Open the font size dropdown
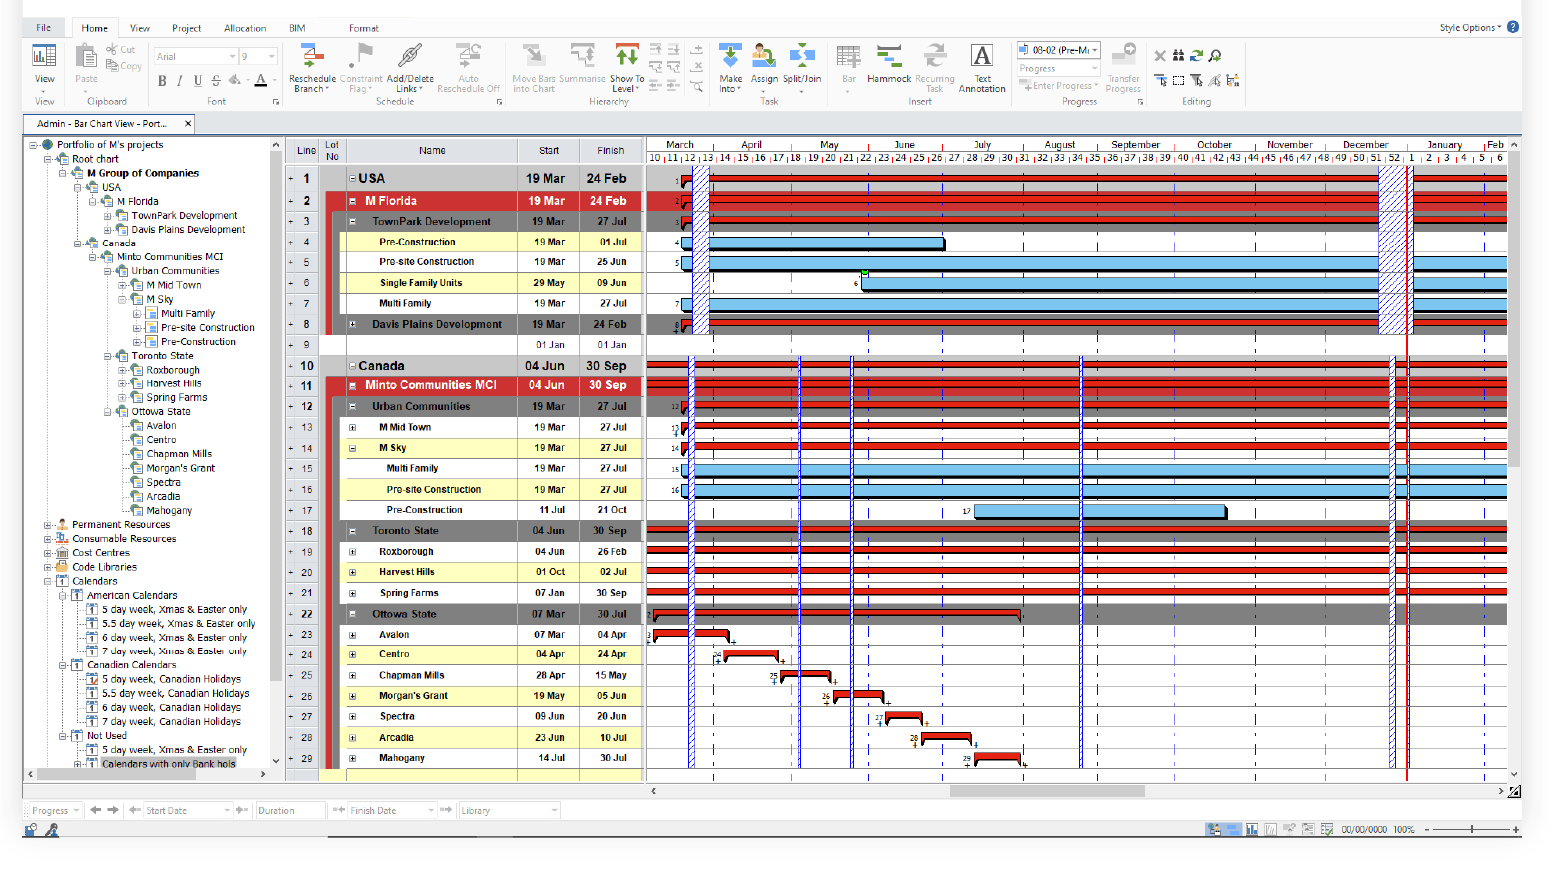Image resolution: width=1560 pixels, height=873 pixels. pos(271,56)
